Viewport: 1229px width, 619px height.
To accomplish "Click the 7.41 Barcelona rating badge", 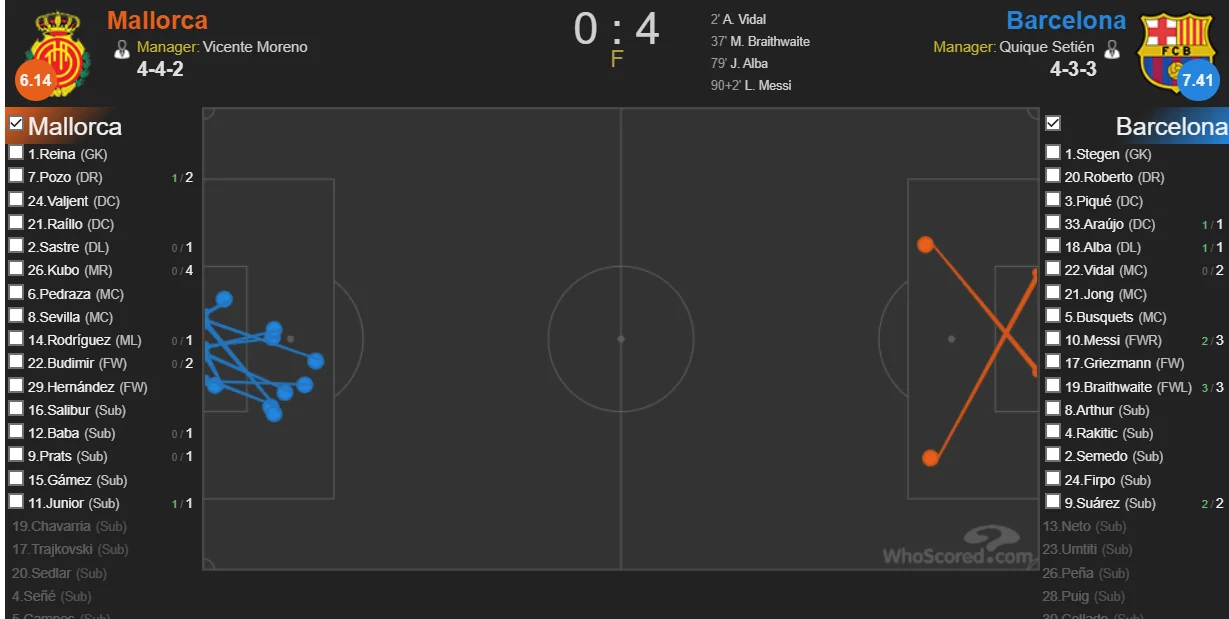I will coord(1198,80).
